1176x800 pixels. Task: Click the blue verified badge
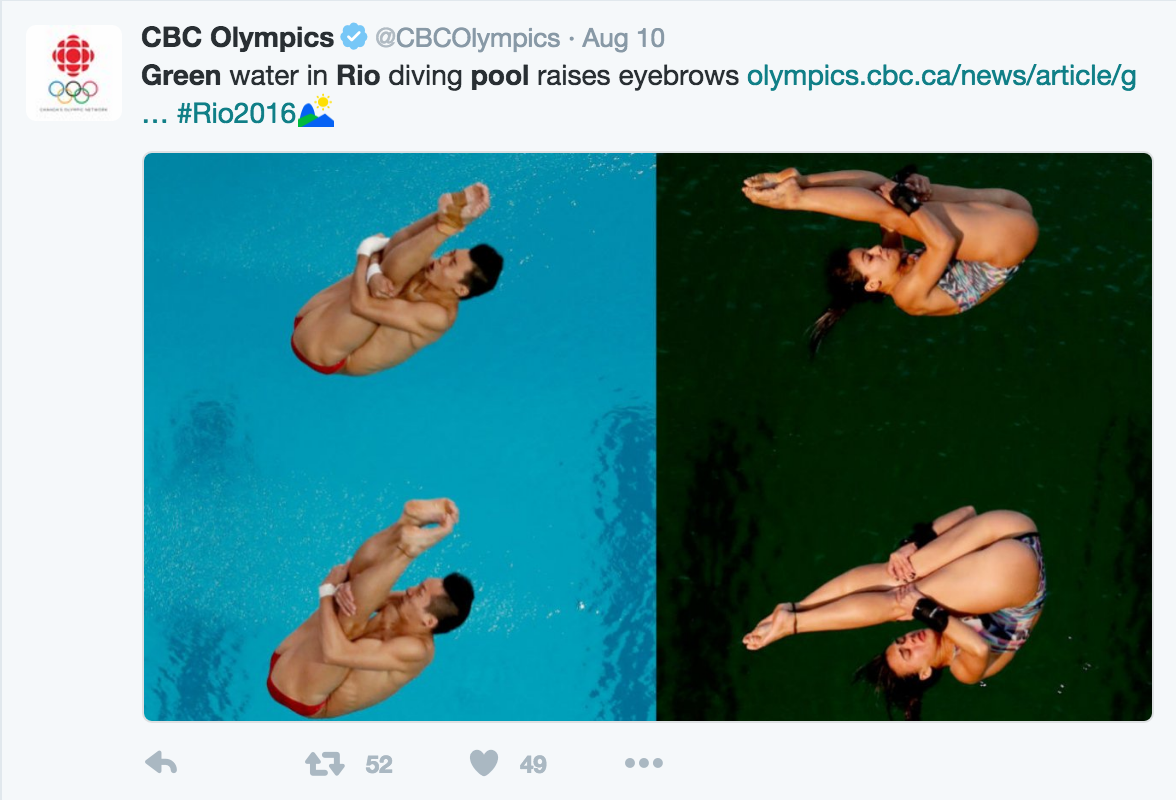click(354, 38)
